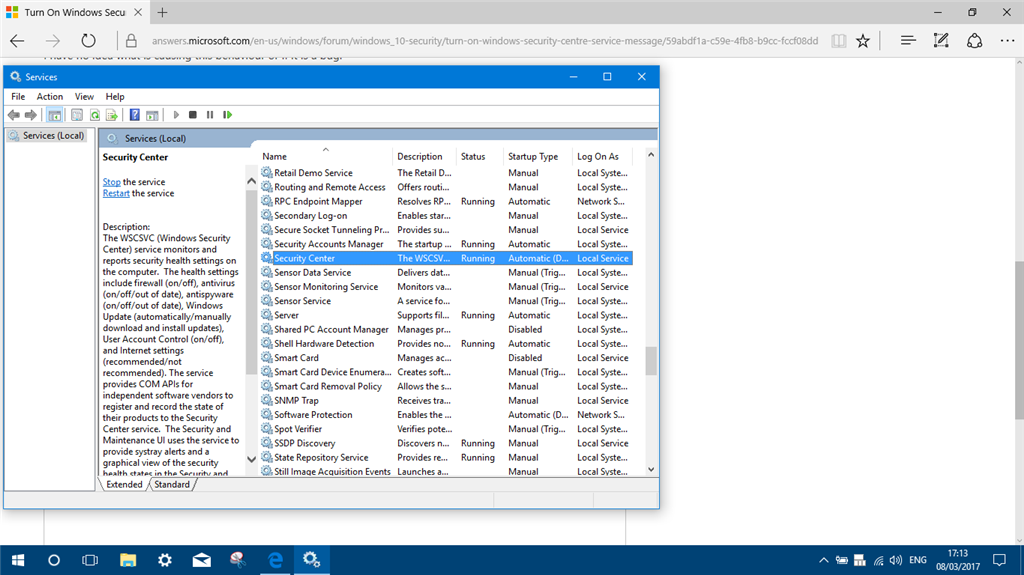Image resolution: width=1024 pixels, height=575 pixels.
Task: Click the Export List toolbar icon
Action: point(112,115)
